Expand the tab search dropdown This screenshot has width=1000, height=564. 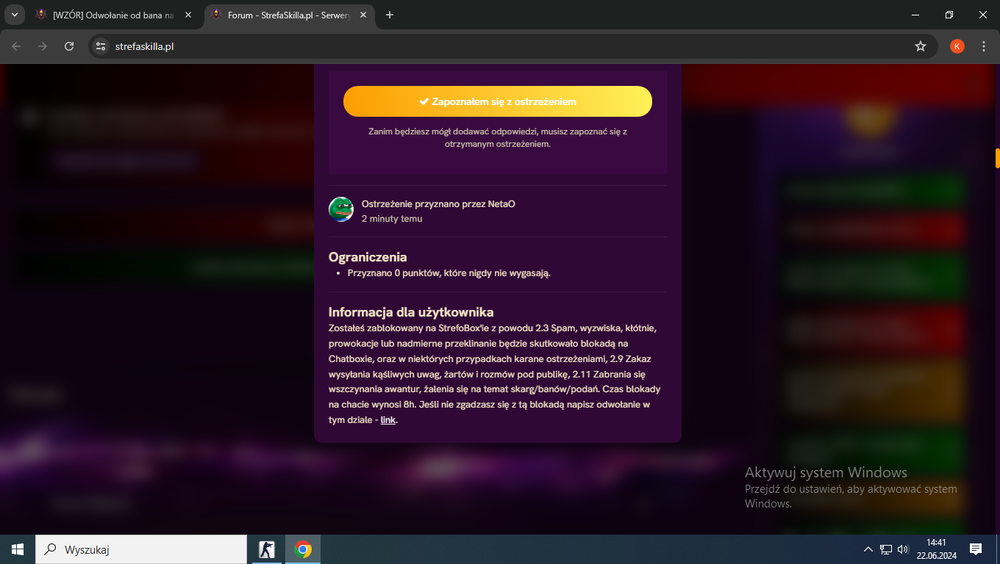(x=14, y=15)
